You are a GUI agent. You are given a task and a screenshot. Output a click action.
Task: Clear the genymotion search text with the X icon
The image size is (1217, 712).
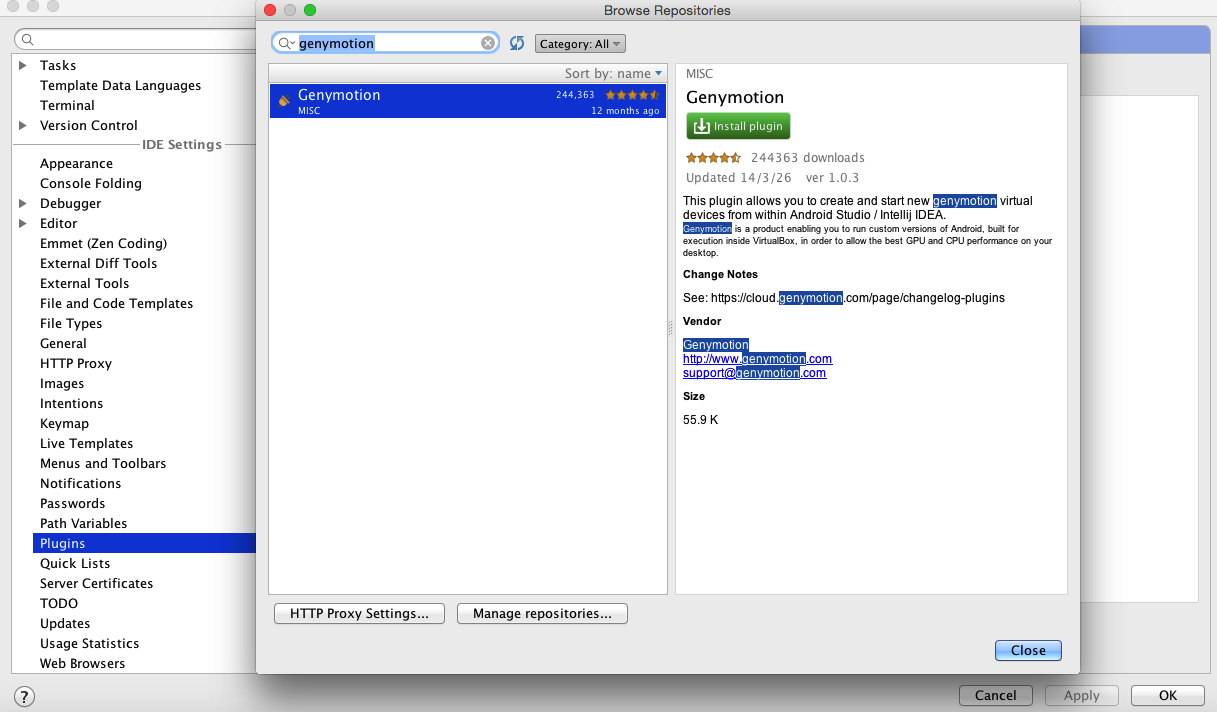tap(488, 43)
